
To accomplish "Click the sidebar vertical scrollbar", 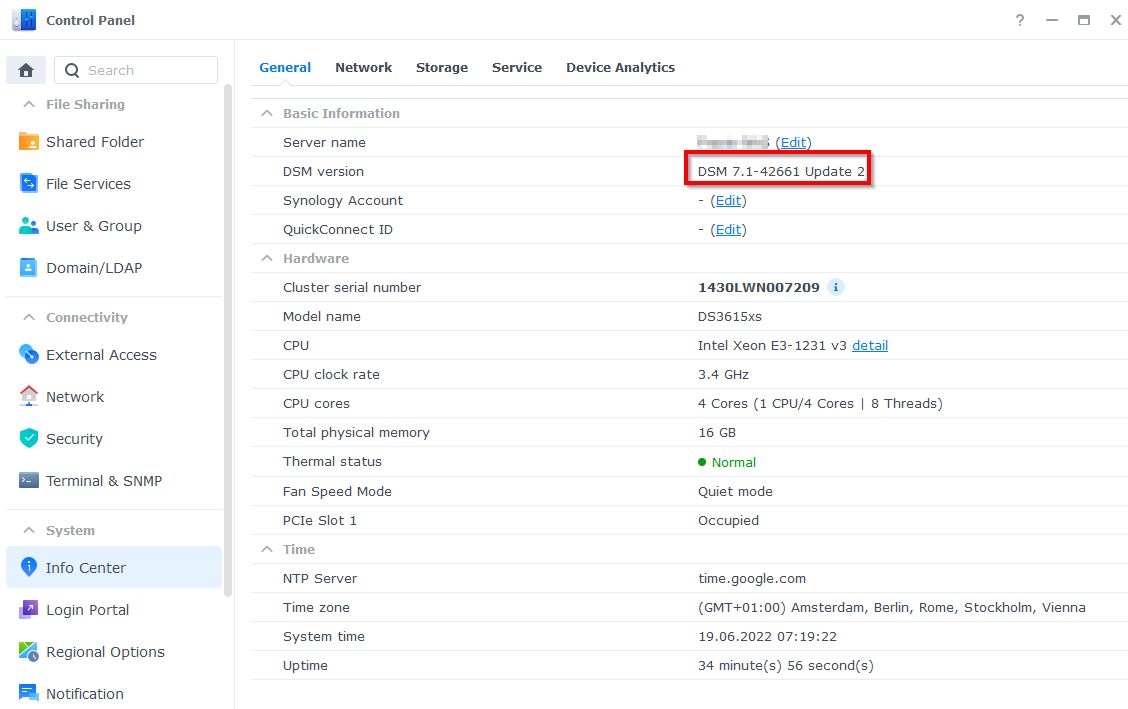I will tap(228, 339).
